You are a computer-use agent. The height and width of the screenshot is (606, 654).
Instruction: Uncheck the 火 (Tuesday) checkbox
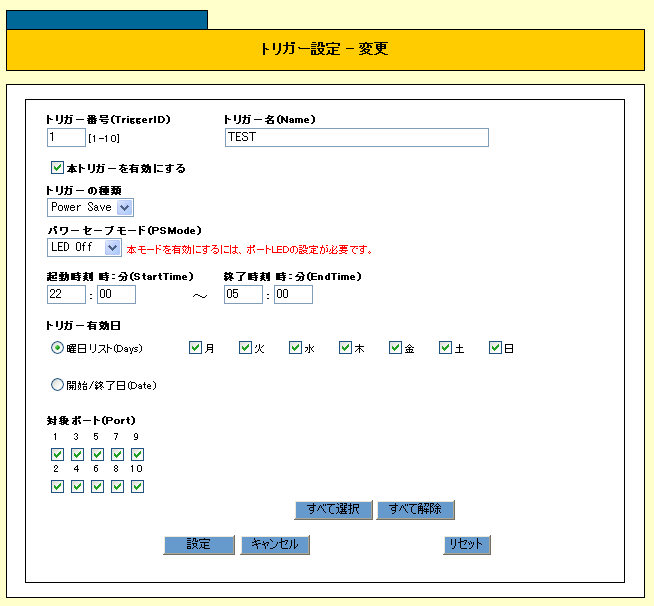(x=245, y=347)
